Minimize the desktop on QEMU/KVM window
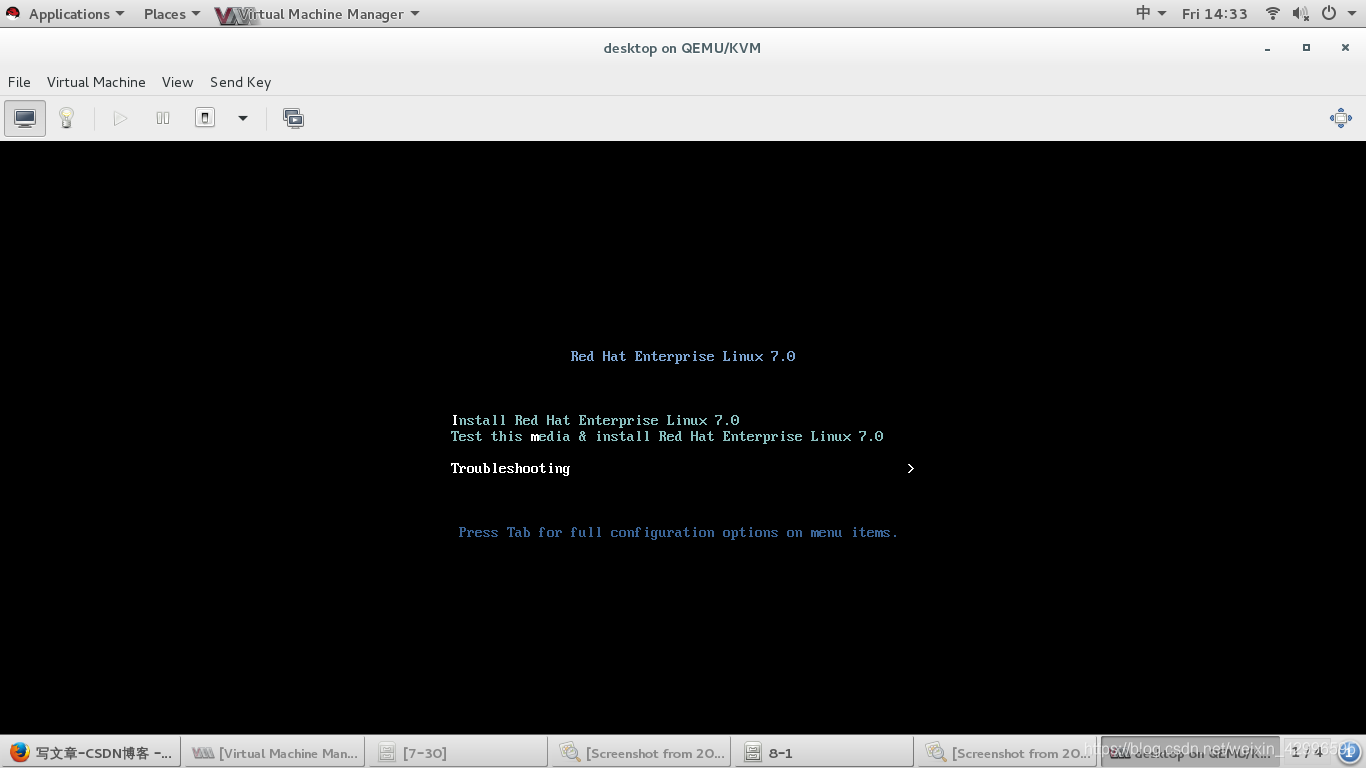Viewport: 1366px width, 768px height. (x=1268, y=48)
